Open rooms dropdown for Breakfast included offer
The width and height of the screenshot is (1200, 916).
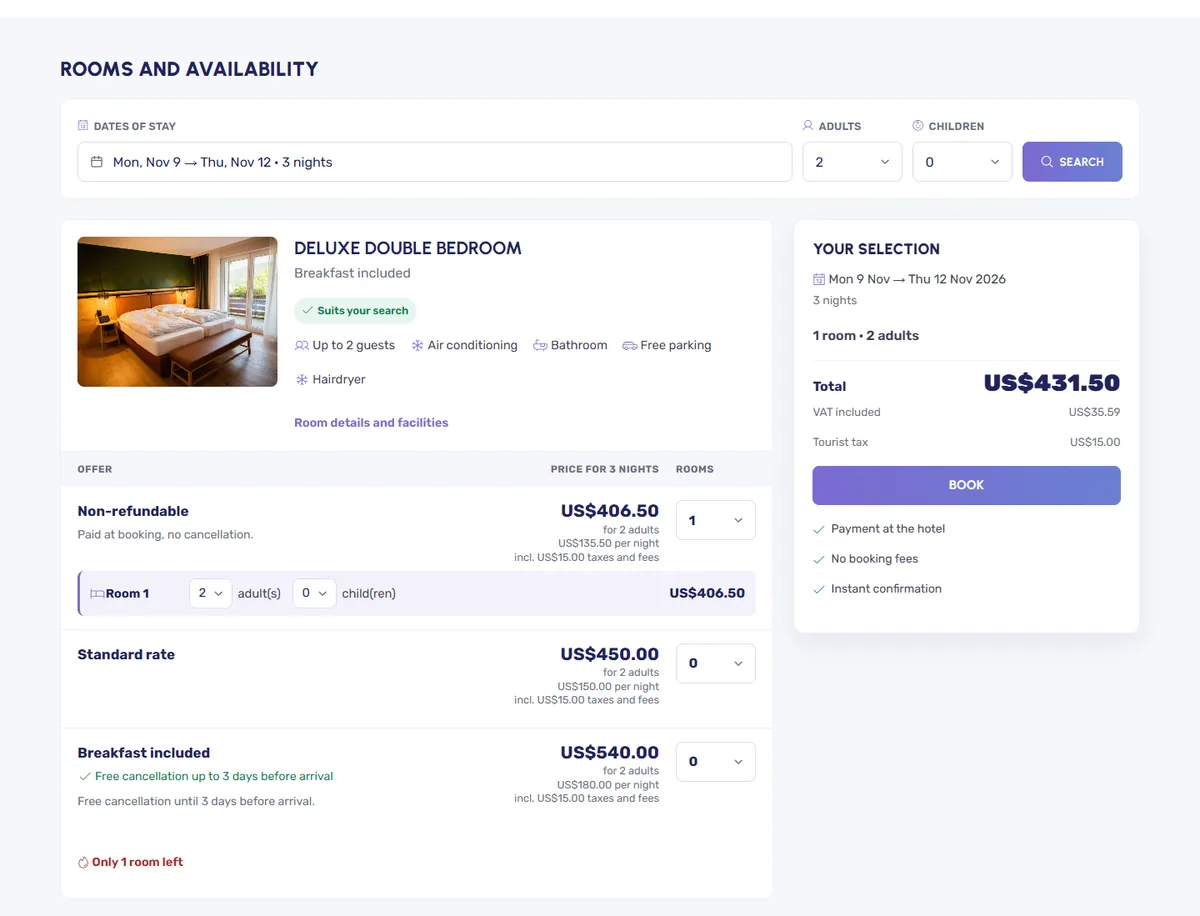pos(716,762)
